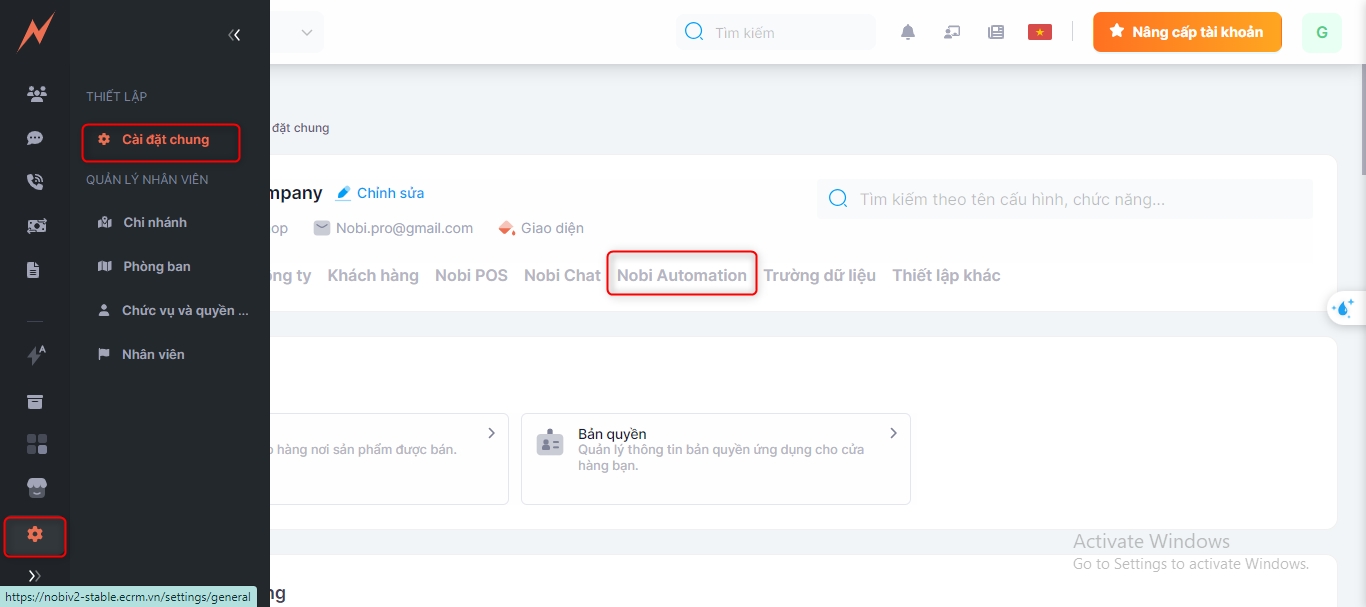Image resolution: width=1366 pixels, height=607 pixels.
Task: Switch to the Nobi Automation tab
Action: pyautogui.click(x=682, y=275)
